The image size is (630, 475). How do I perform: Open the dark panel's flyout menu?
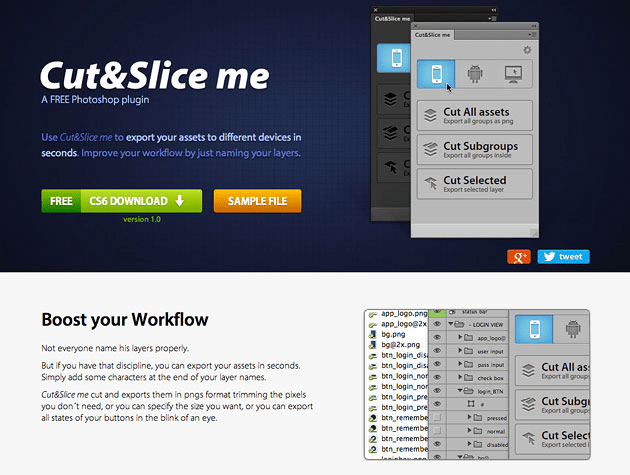click(492, 18)
